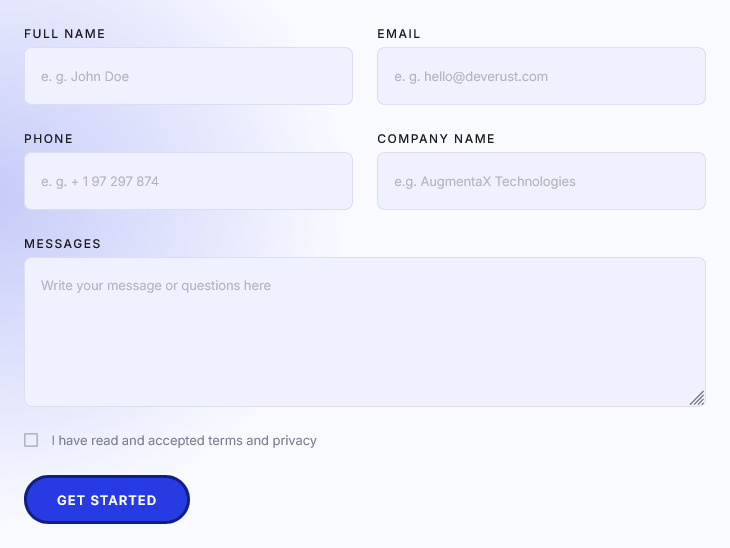Screen dimensions: 730x548
Task: Click inside the Messages text area
Action: [364, 340]
